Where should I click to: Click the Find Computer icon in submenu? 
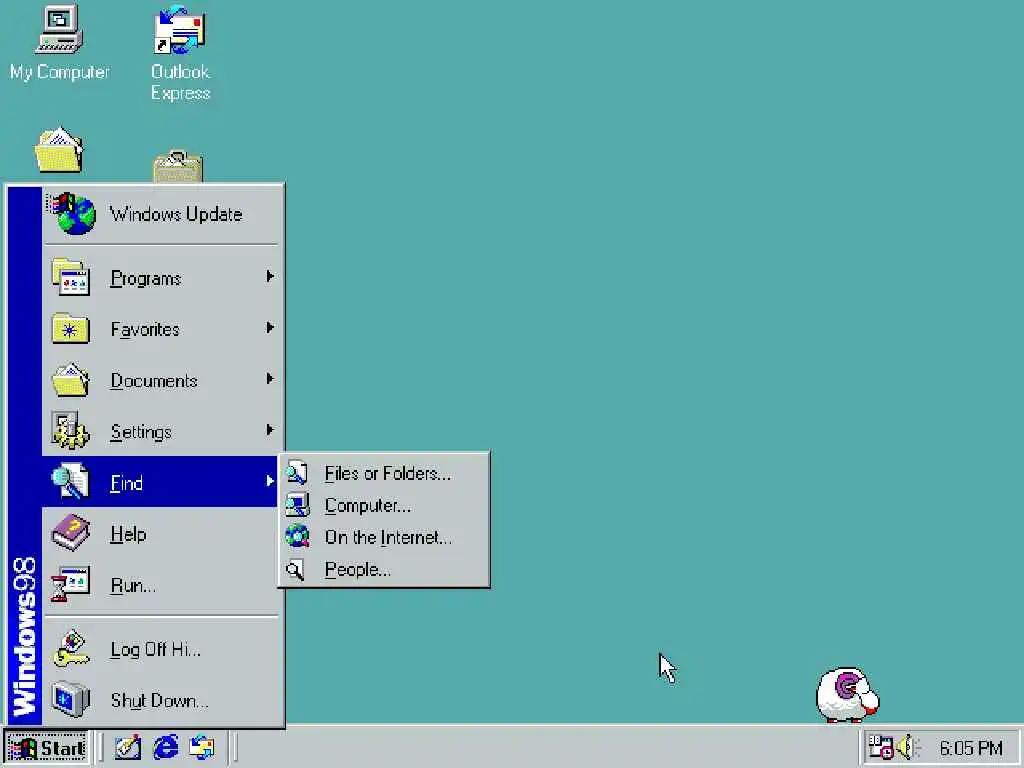tap(297, 505)
